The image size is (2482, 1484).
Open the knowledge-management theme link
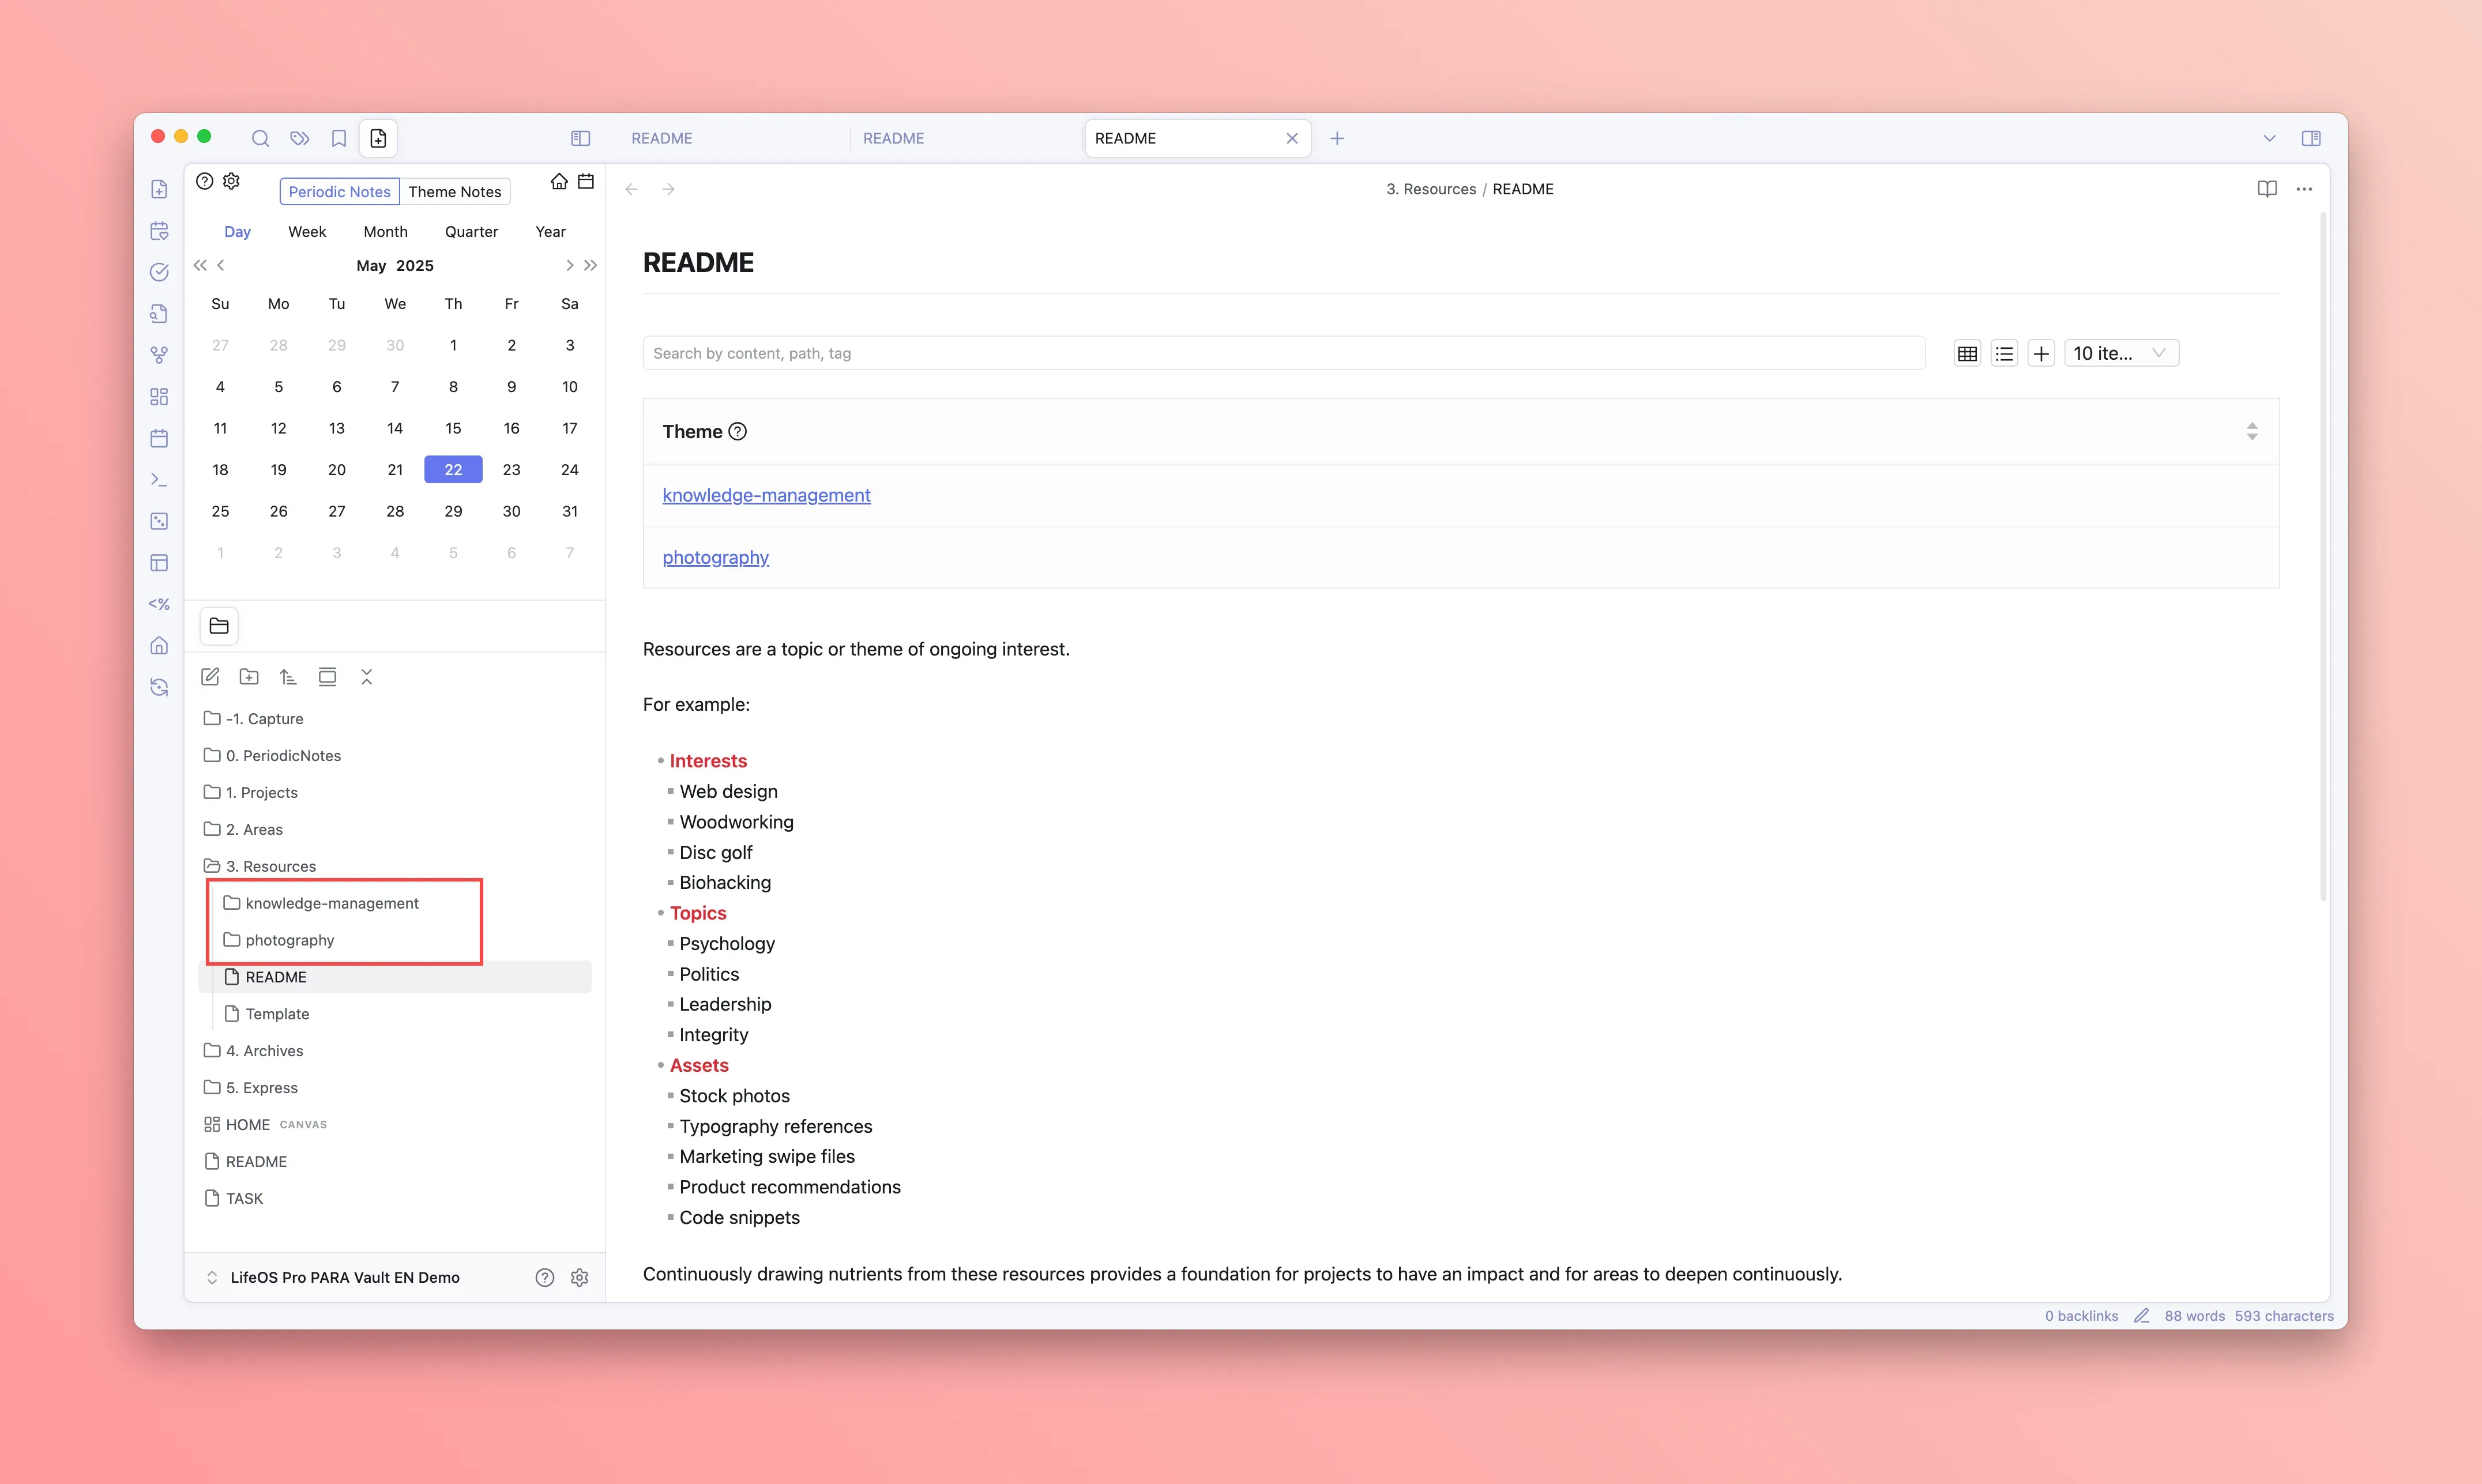pos(766,495)
